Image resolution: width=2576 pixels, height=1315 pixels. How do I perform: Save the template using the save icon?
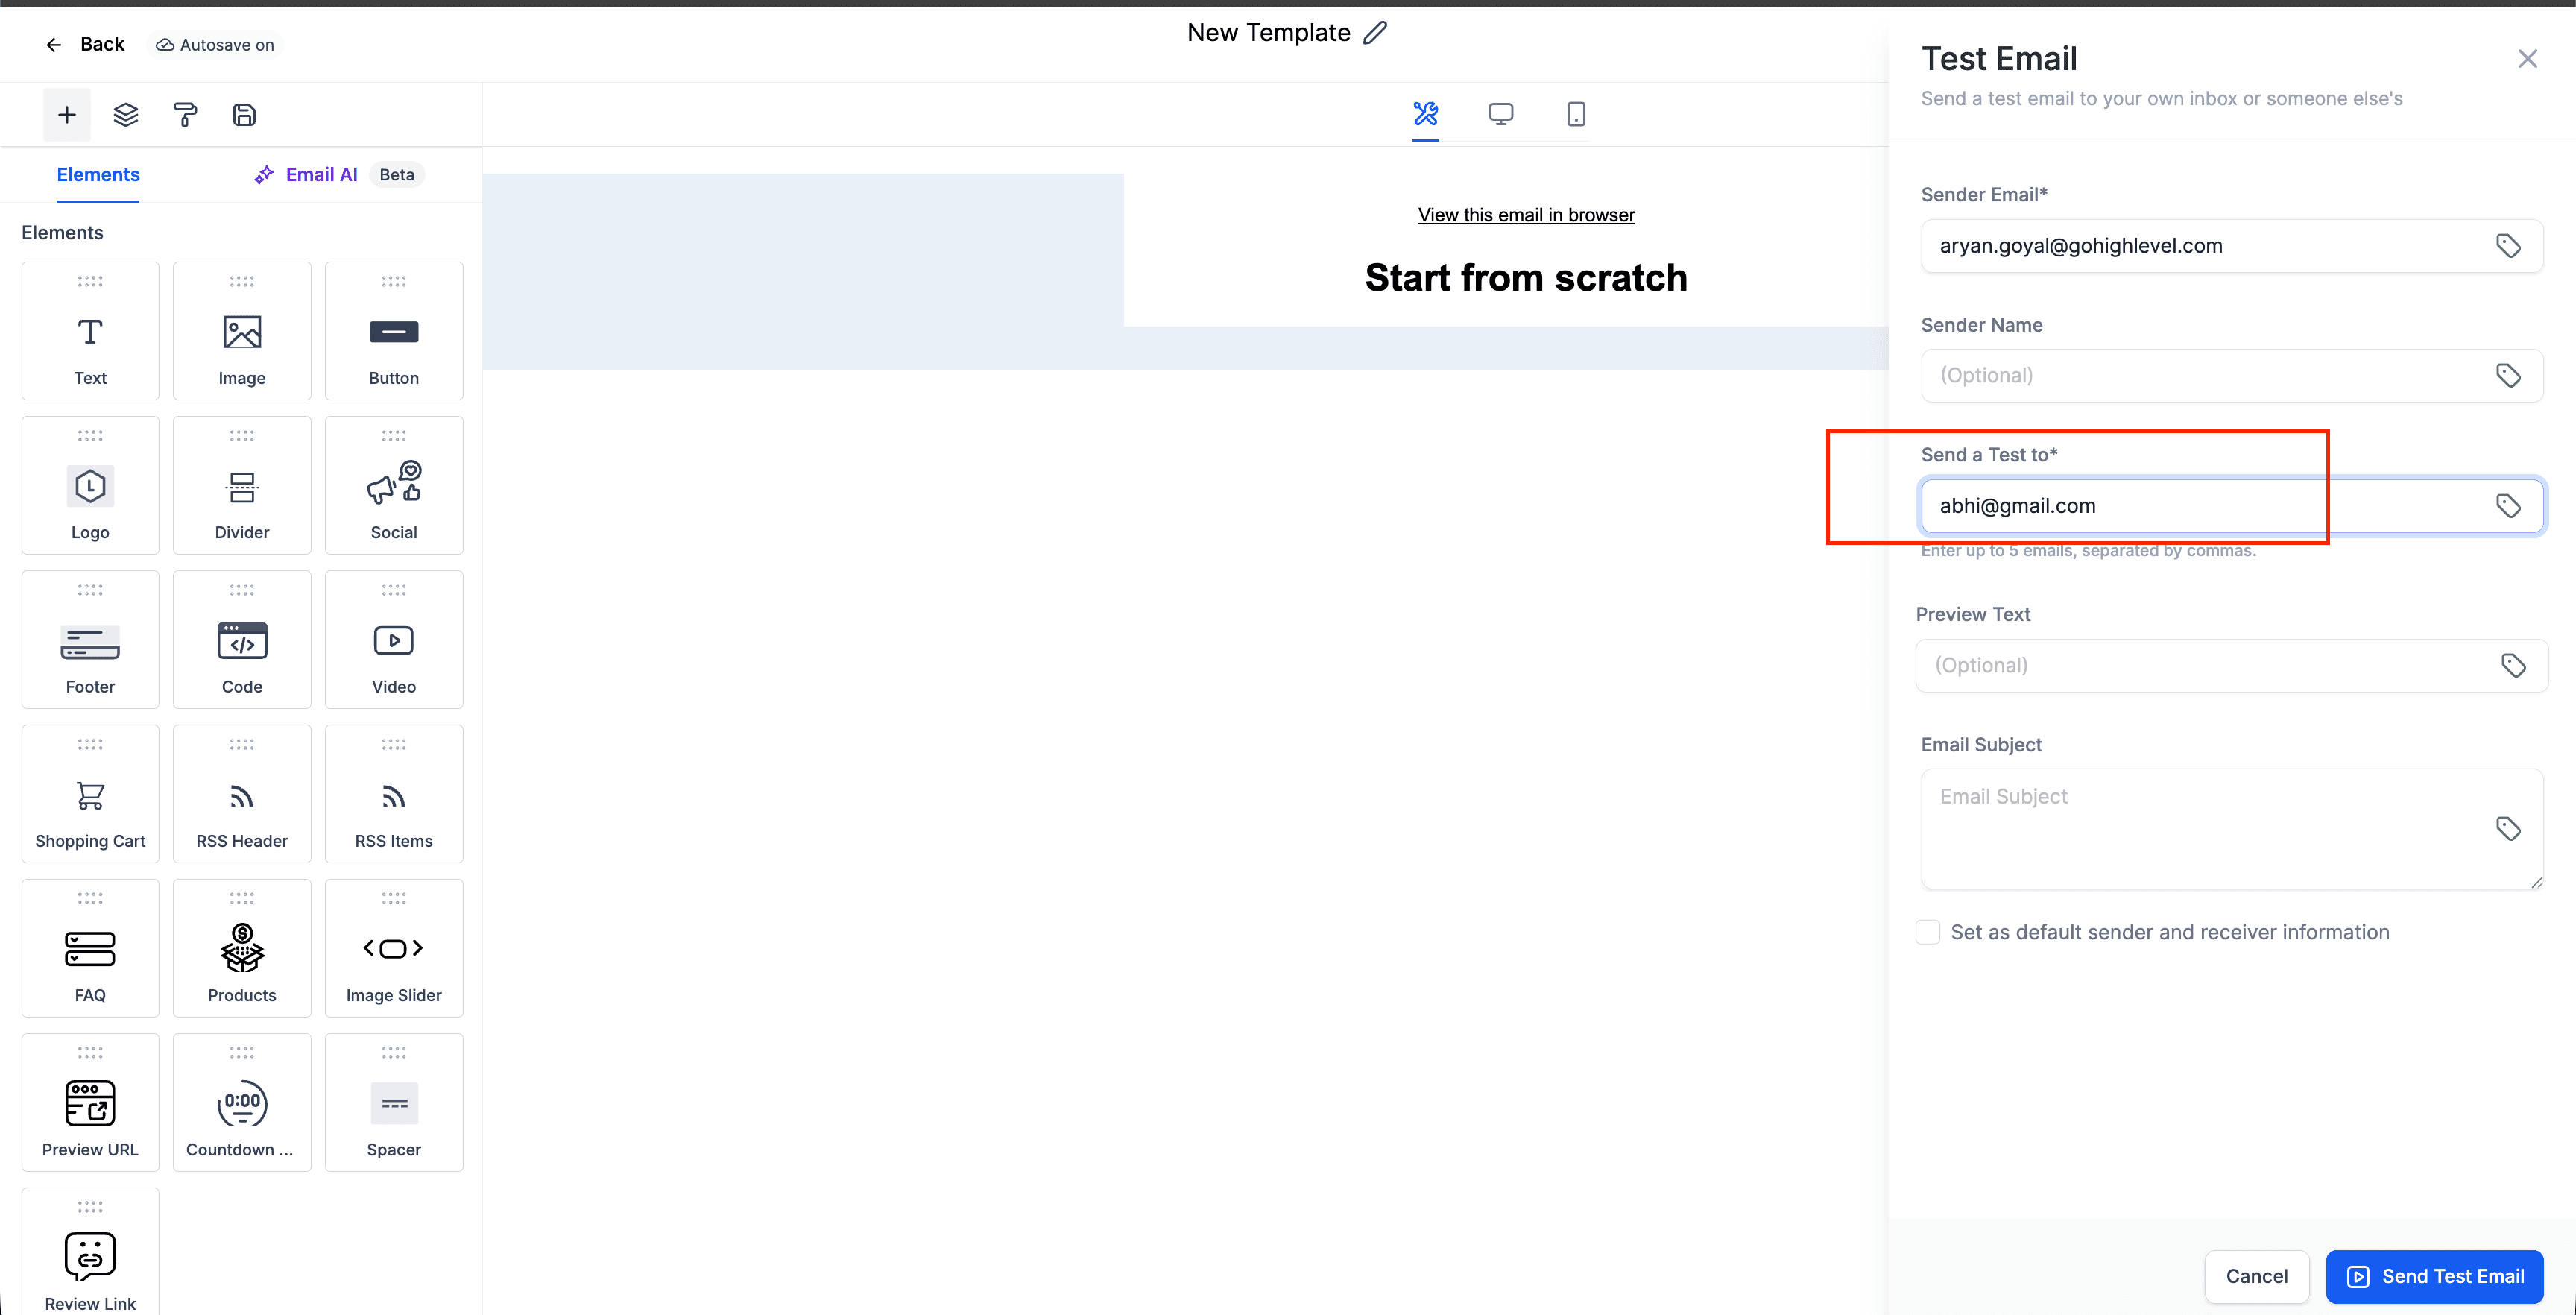tap(243, 114)
